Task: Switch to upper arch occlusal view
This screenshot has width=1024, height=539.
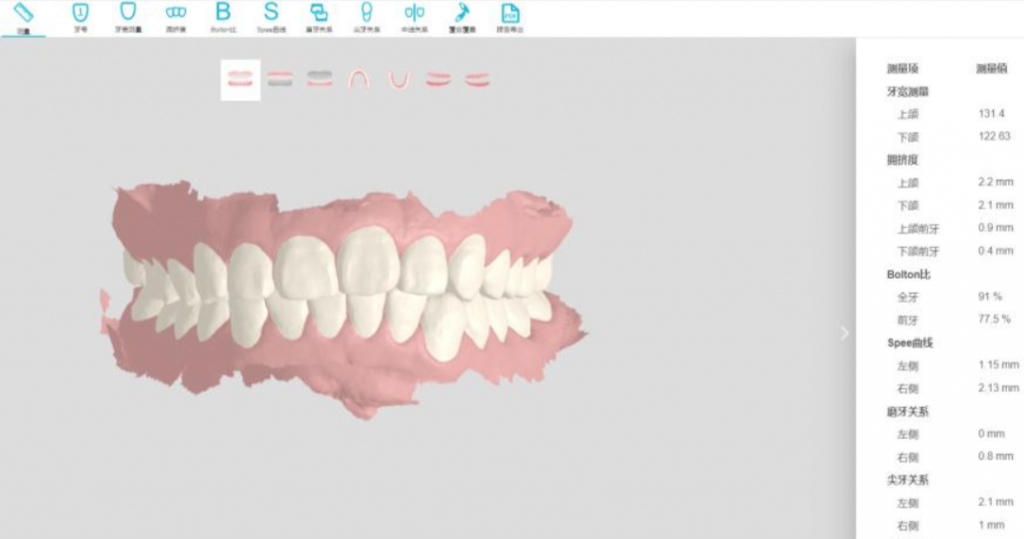Action: [x=358, y=79]
